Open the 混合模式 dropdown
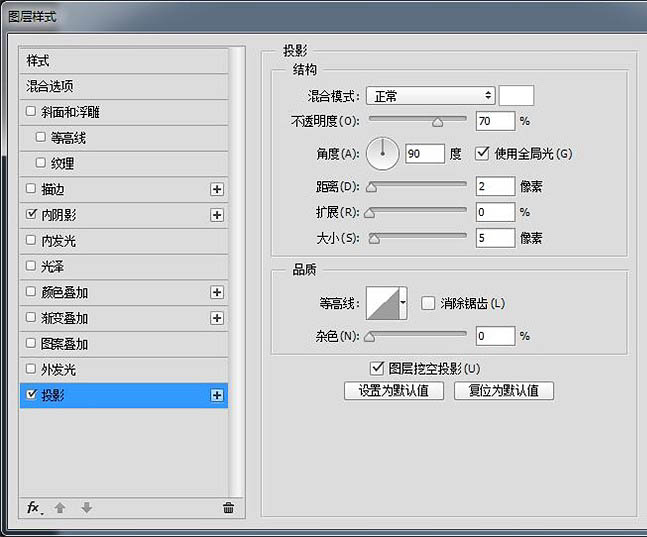The width and height of the screenshot is (647, 537). pyautogui.click(x=431, y=96)
